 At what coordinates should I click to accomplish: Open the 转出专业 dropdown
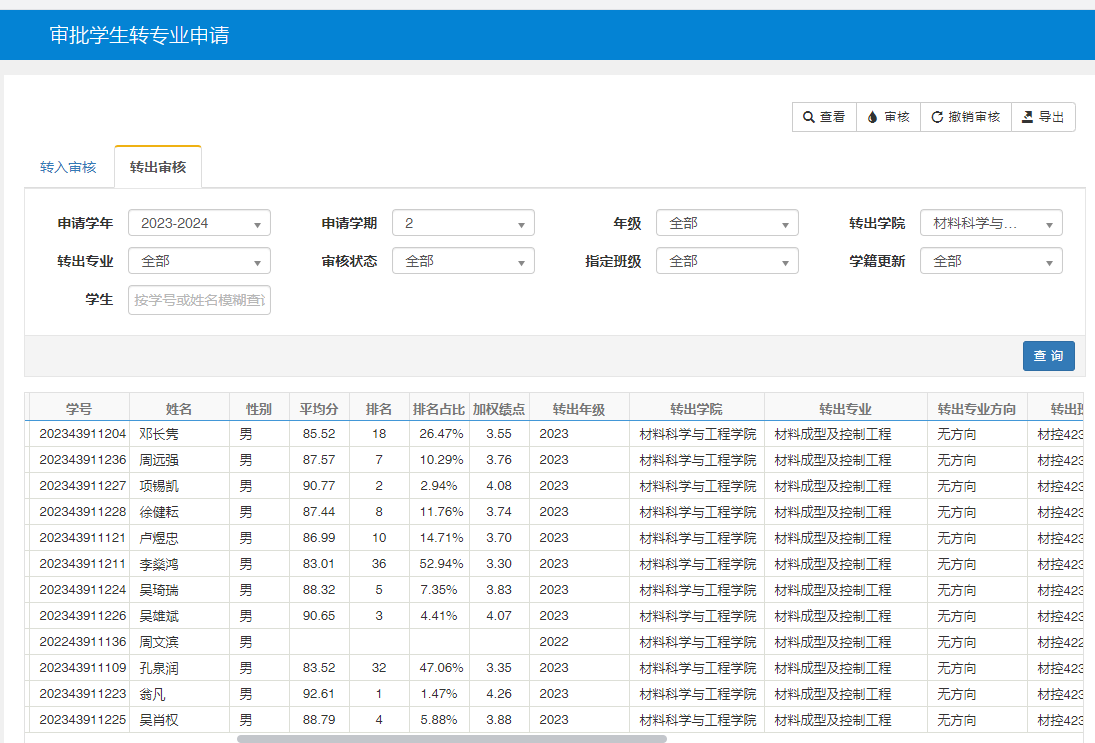coord(199,261)
